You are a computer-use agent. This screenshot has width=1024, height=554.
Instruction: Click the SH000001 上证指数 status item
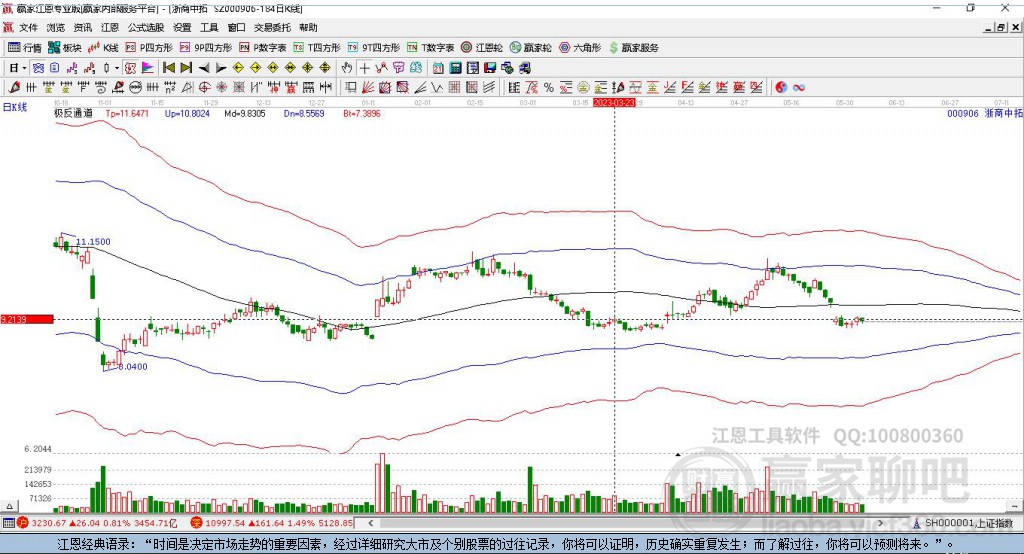coord(963,523)
